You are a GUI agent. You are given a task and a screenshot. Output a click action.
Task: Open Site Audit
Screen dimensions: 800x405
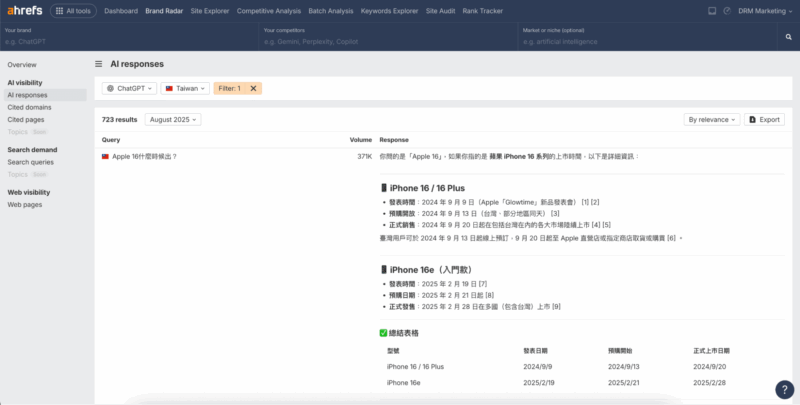(x=440, y=11)
